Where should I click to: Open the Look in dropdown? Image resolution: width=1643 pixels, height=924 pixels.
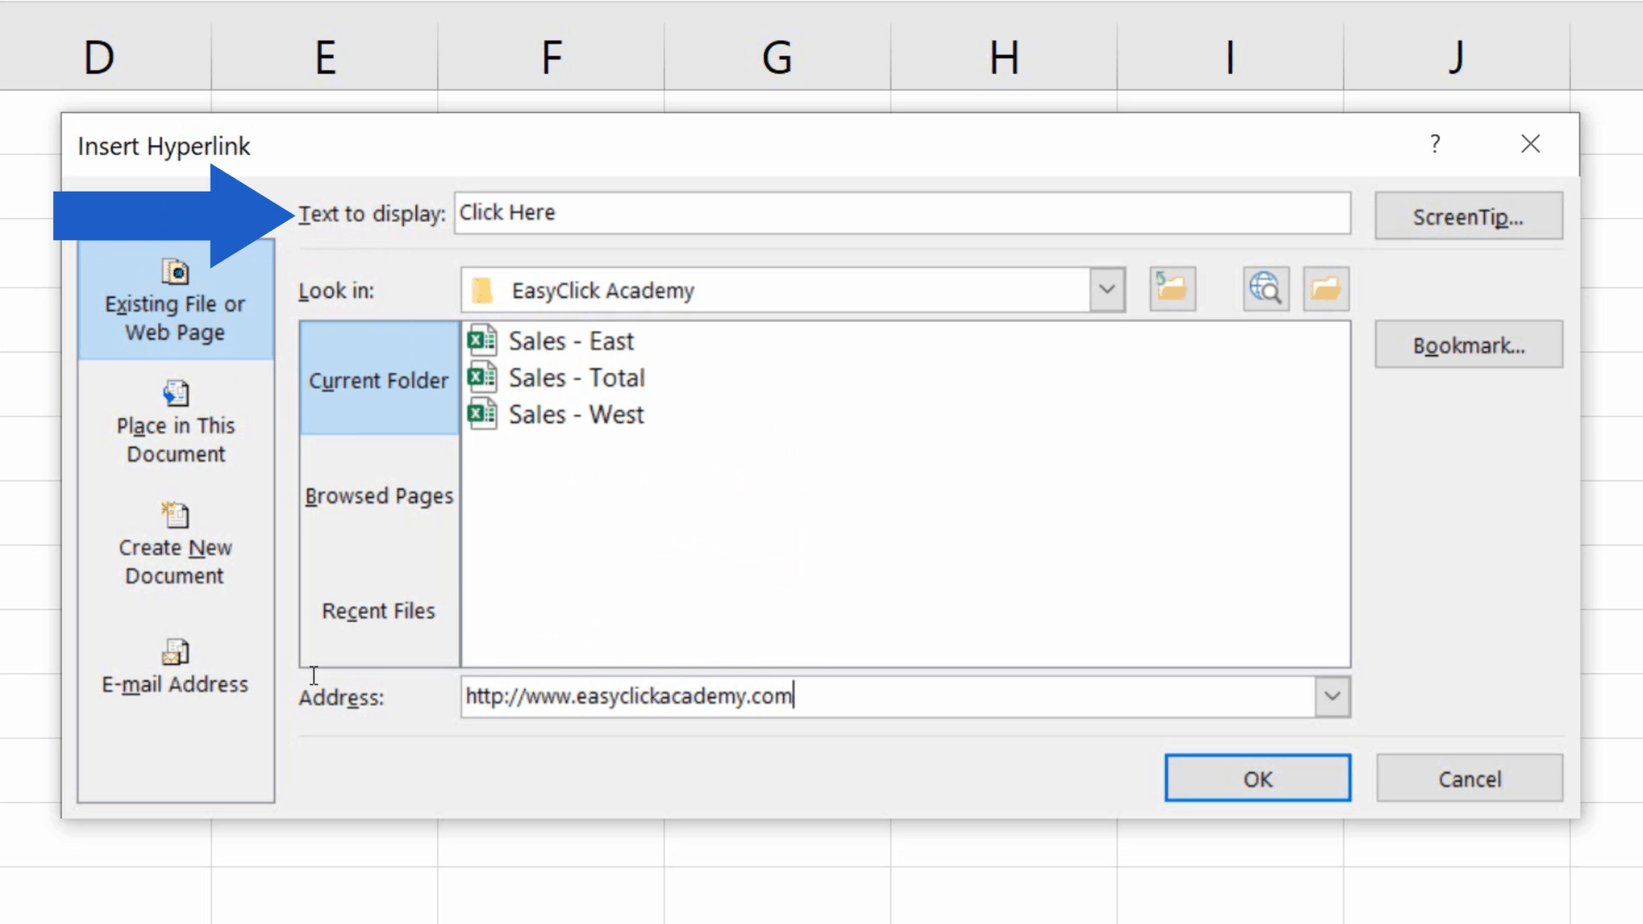(1106, 290)
